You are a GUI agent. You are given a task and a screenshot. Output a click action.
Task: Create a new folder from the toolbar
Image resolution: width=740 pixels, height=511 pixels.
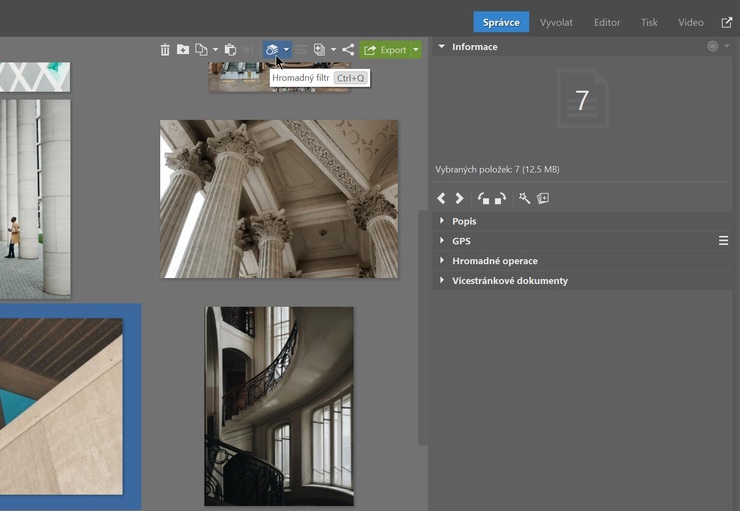[x=183, y=50]
